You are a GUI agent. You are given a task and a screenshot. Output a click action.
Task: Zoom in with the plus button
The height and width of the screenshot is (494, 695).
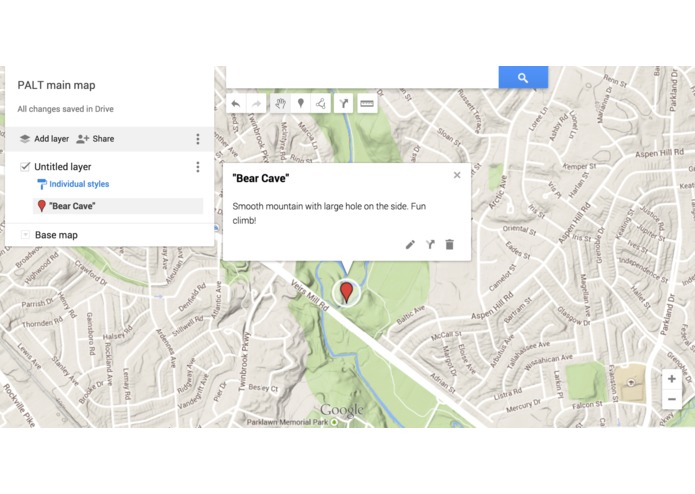(x=672, y=379)
